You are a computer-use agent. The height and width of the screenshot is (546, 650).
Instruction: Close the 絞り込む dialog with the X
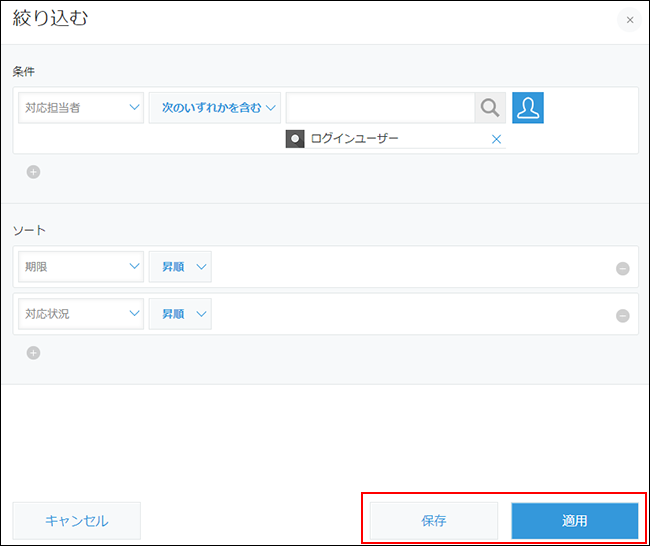tap(629, 20)
